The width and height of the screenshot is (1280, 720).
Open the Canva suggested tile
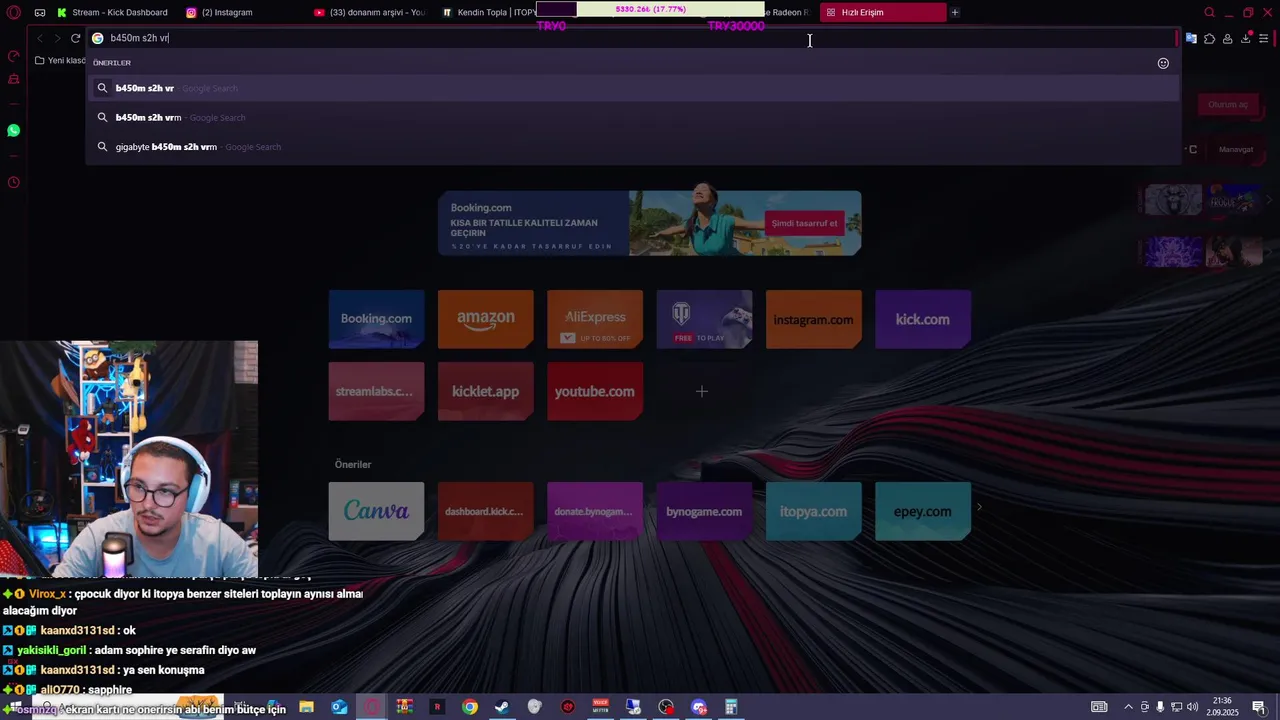coord(376,511)
